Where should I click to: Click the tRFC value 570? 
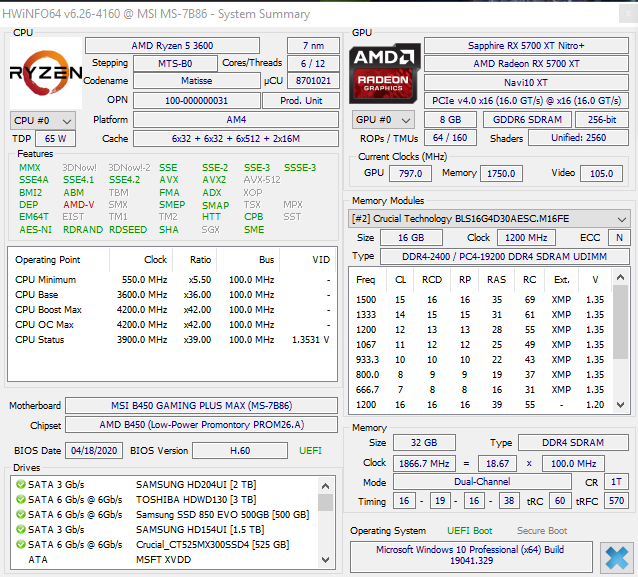(616, 501)
